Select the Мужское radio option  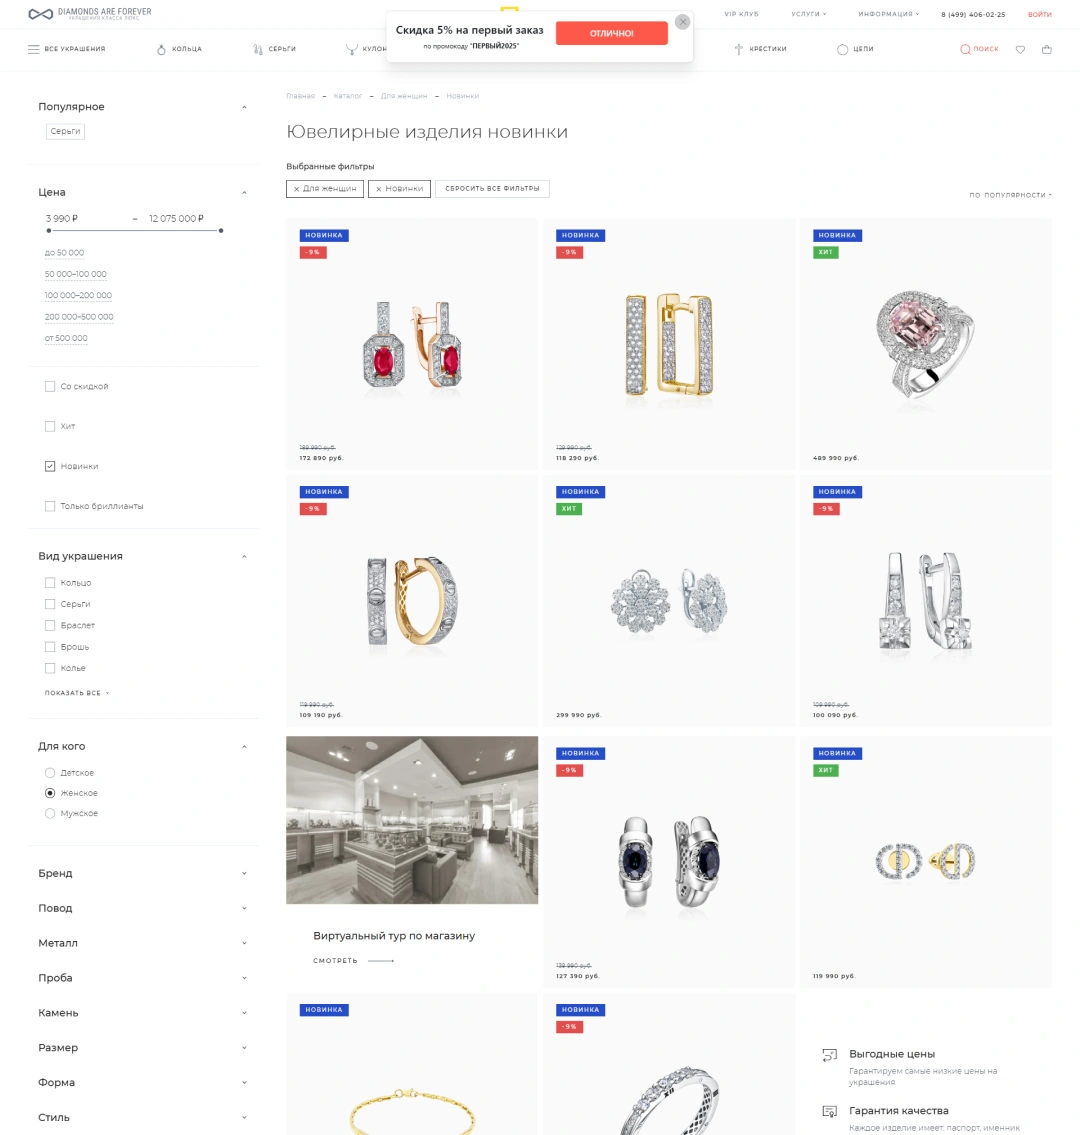coord(50,814)
